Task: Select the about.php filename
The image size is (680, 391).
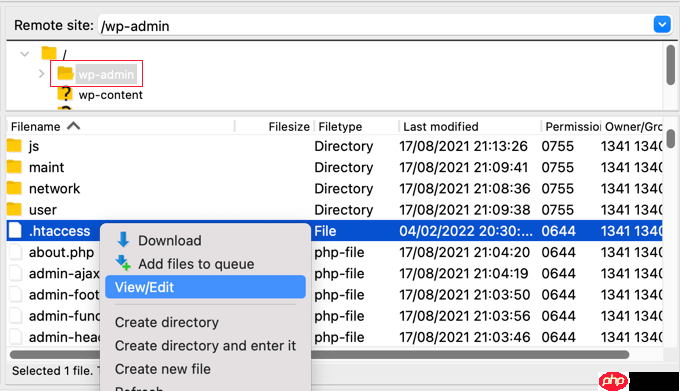Action: (61, 252)
